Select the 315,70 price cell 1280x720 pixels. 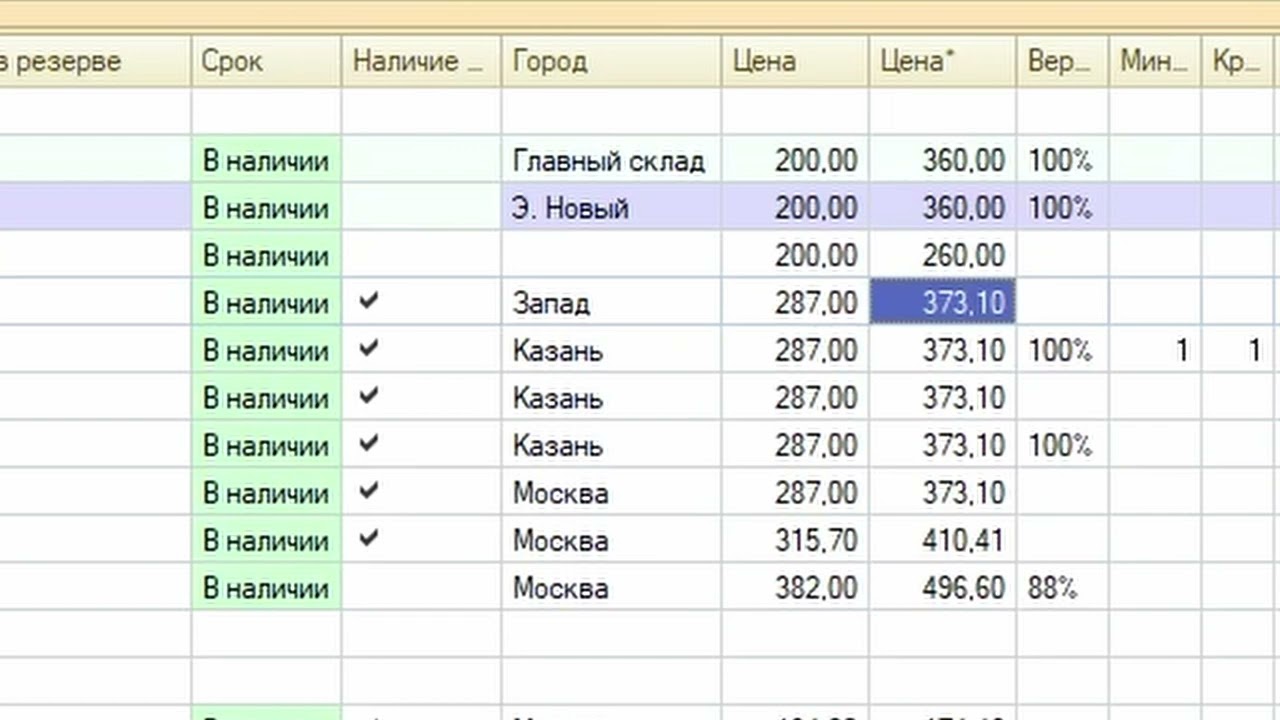pyautogui.click(x=795, y=541)
